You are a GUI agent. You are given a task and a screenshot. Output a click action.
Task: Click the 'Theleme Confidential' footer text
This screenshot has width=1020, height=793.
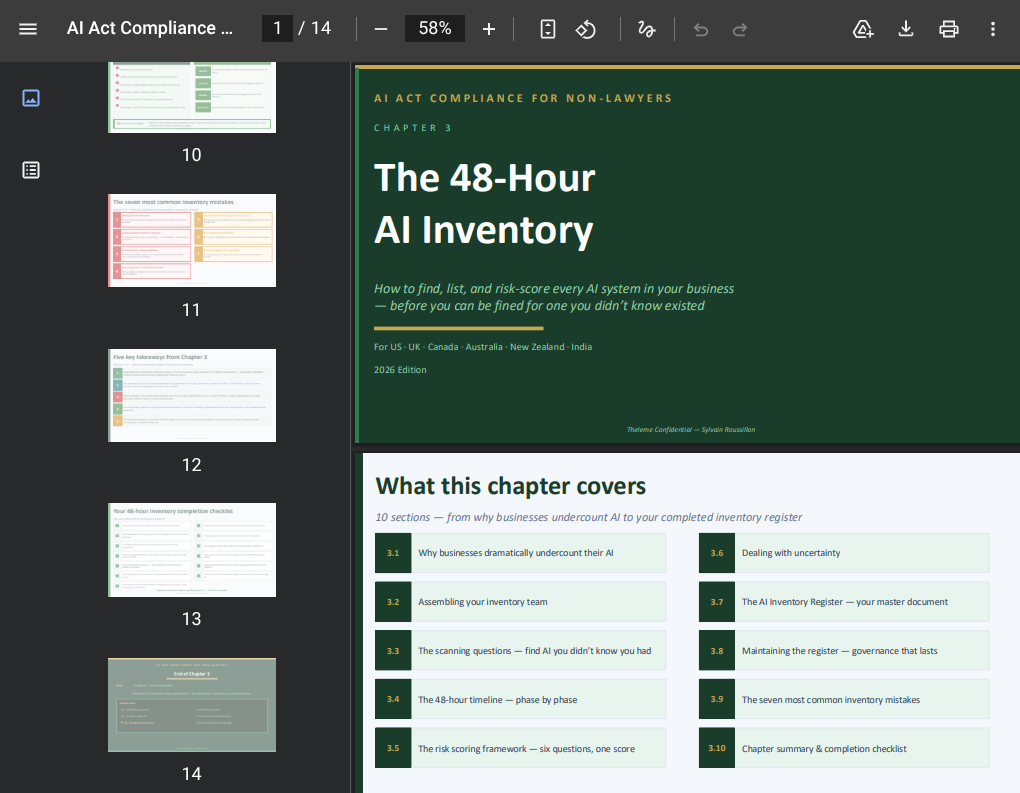(x=691, y=429)
